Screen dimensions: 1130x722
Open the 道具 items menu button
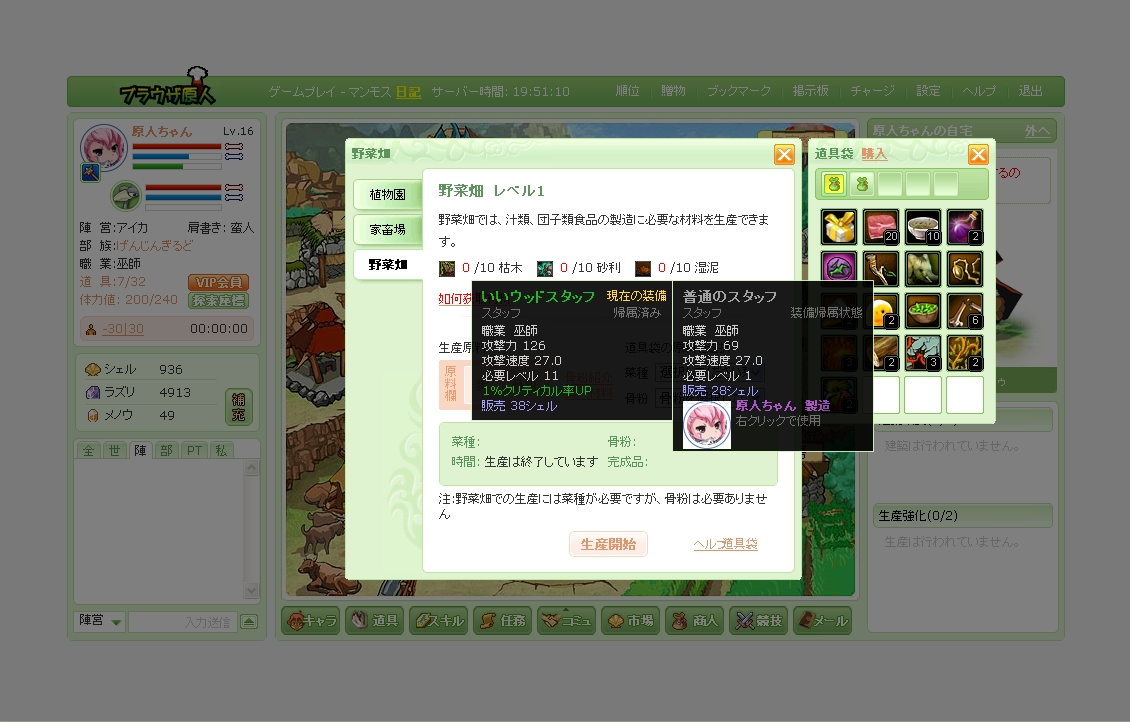(x=375, y=620)
